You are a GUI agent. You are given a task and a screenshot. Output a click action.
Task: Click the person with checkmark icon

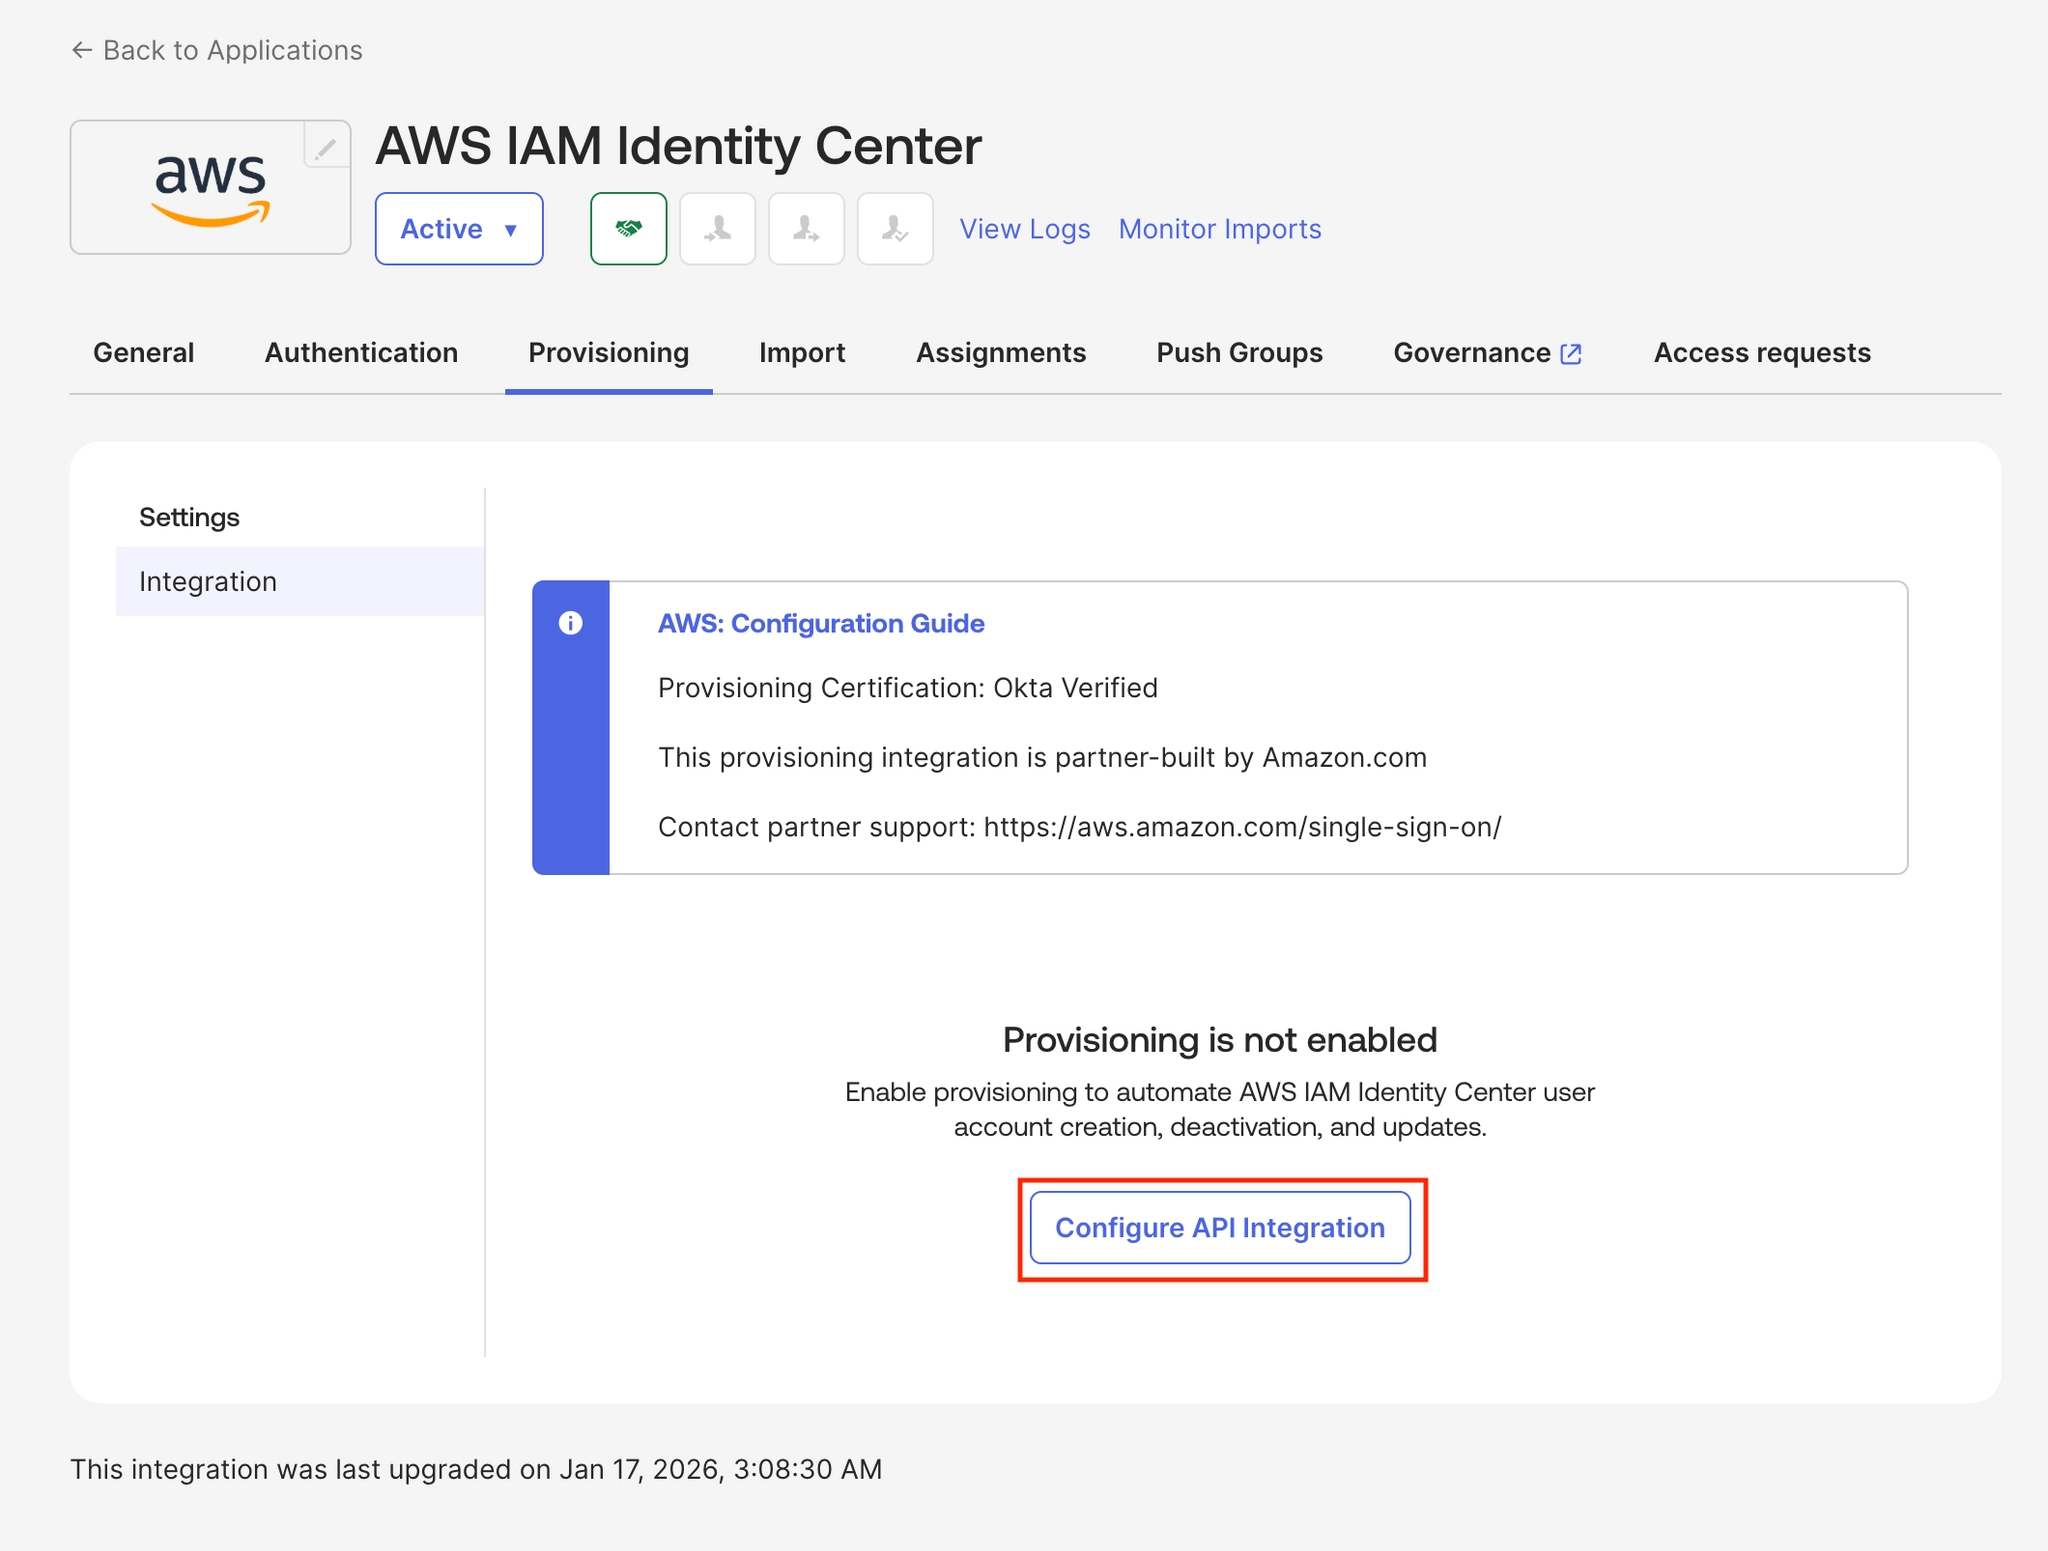point(895,229)
